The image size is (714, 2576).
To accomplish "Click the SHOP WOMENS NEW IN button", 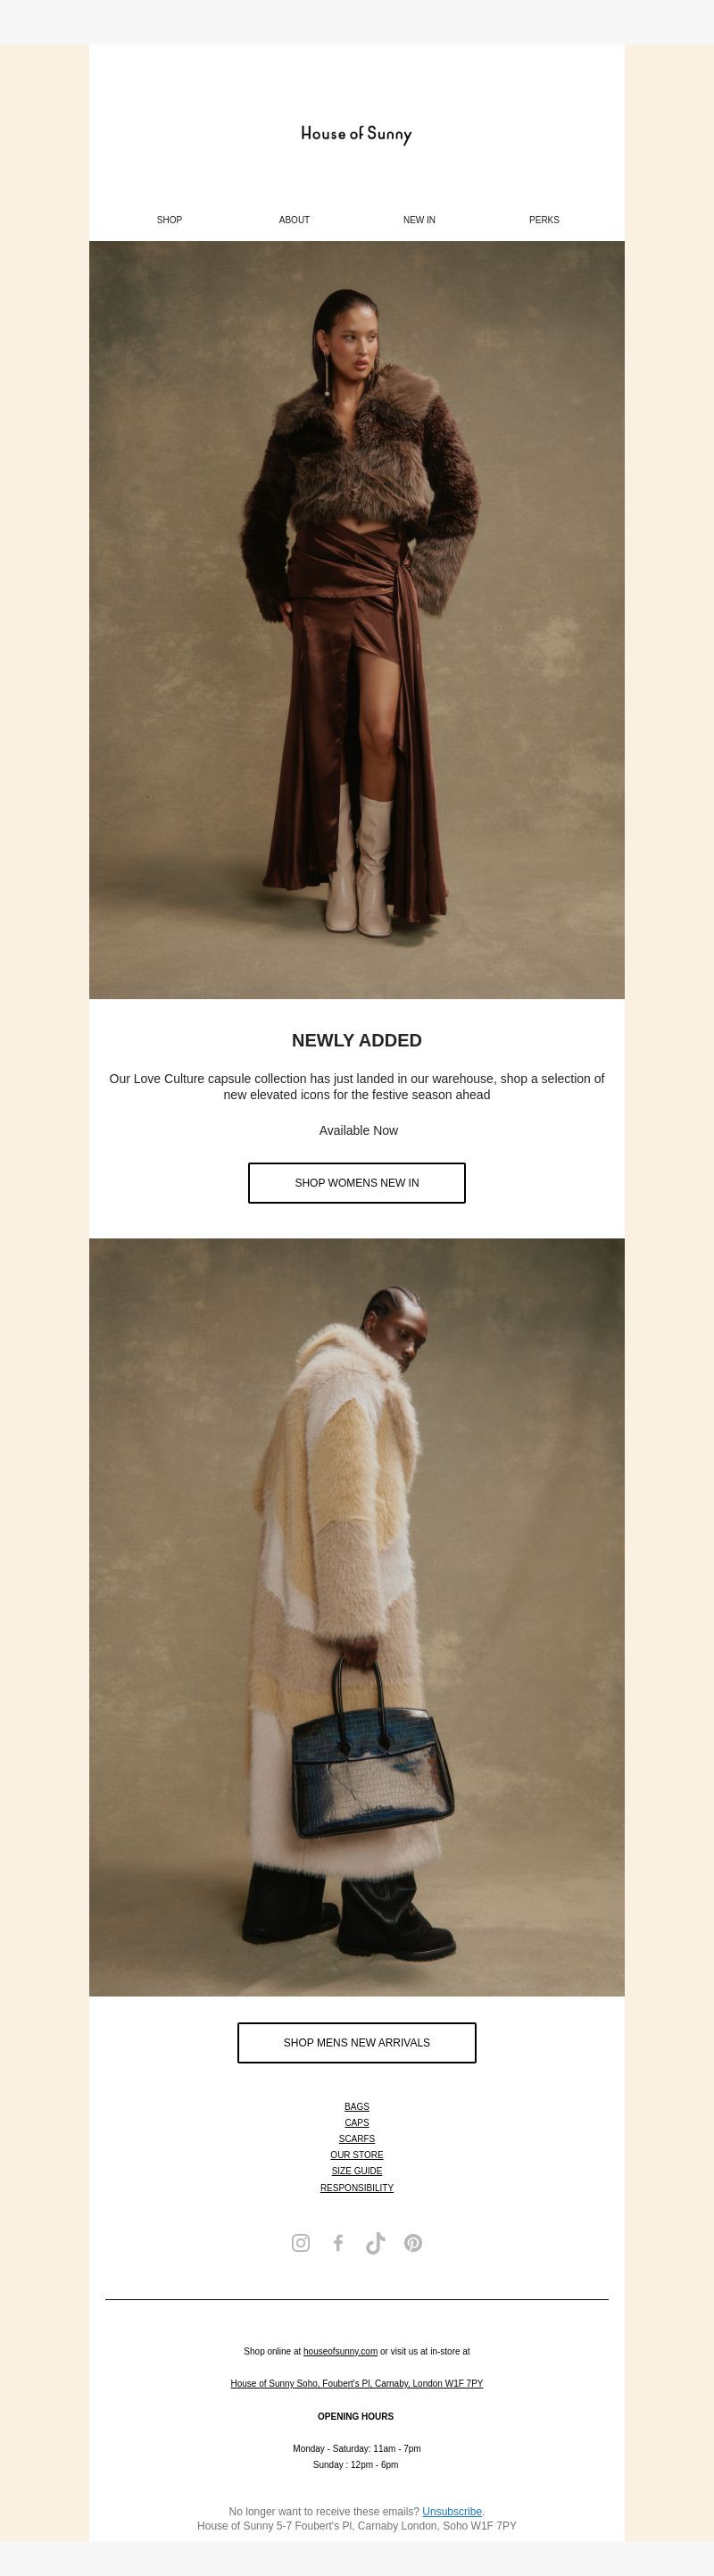I will [x=357, y=1183].
